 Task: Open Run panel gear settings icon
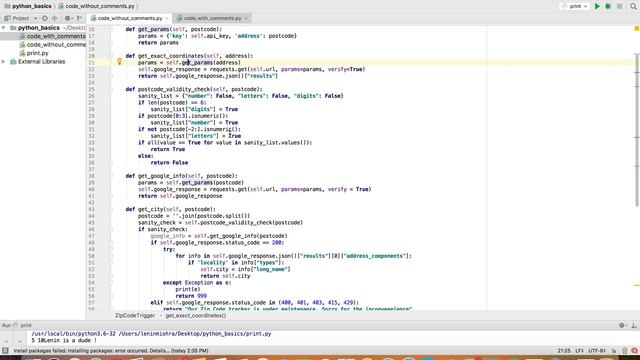click(x=622, y=325)
